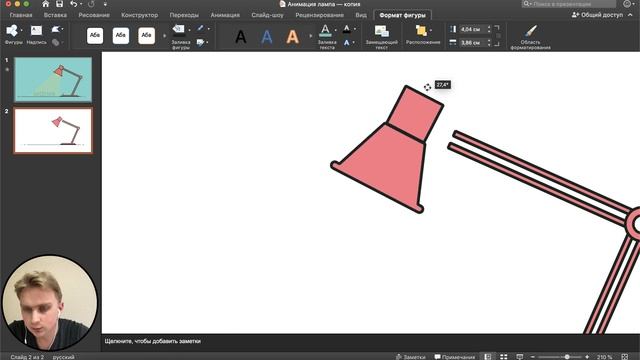This screenshot has width=640, height=360.
Task: Toggle the Примечания comments button
Action: tap(455, 357)
